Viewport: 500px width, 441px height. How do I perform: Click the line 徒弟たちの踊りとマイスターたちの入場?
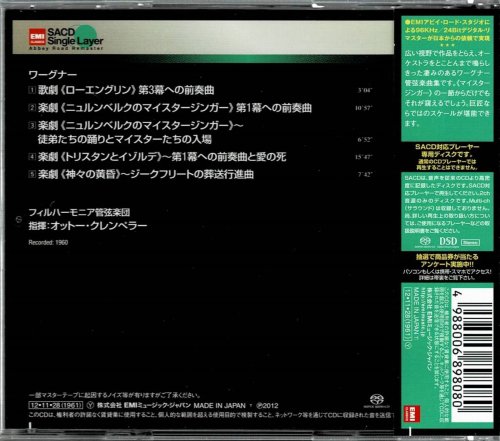click(x=125, y=139)
